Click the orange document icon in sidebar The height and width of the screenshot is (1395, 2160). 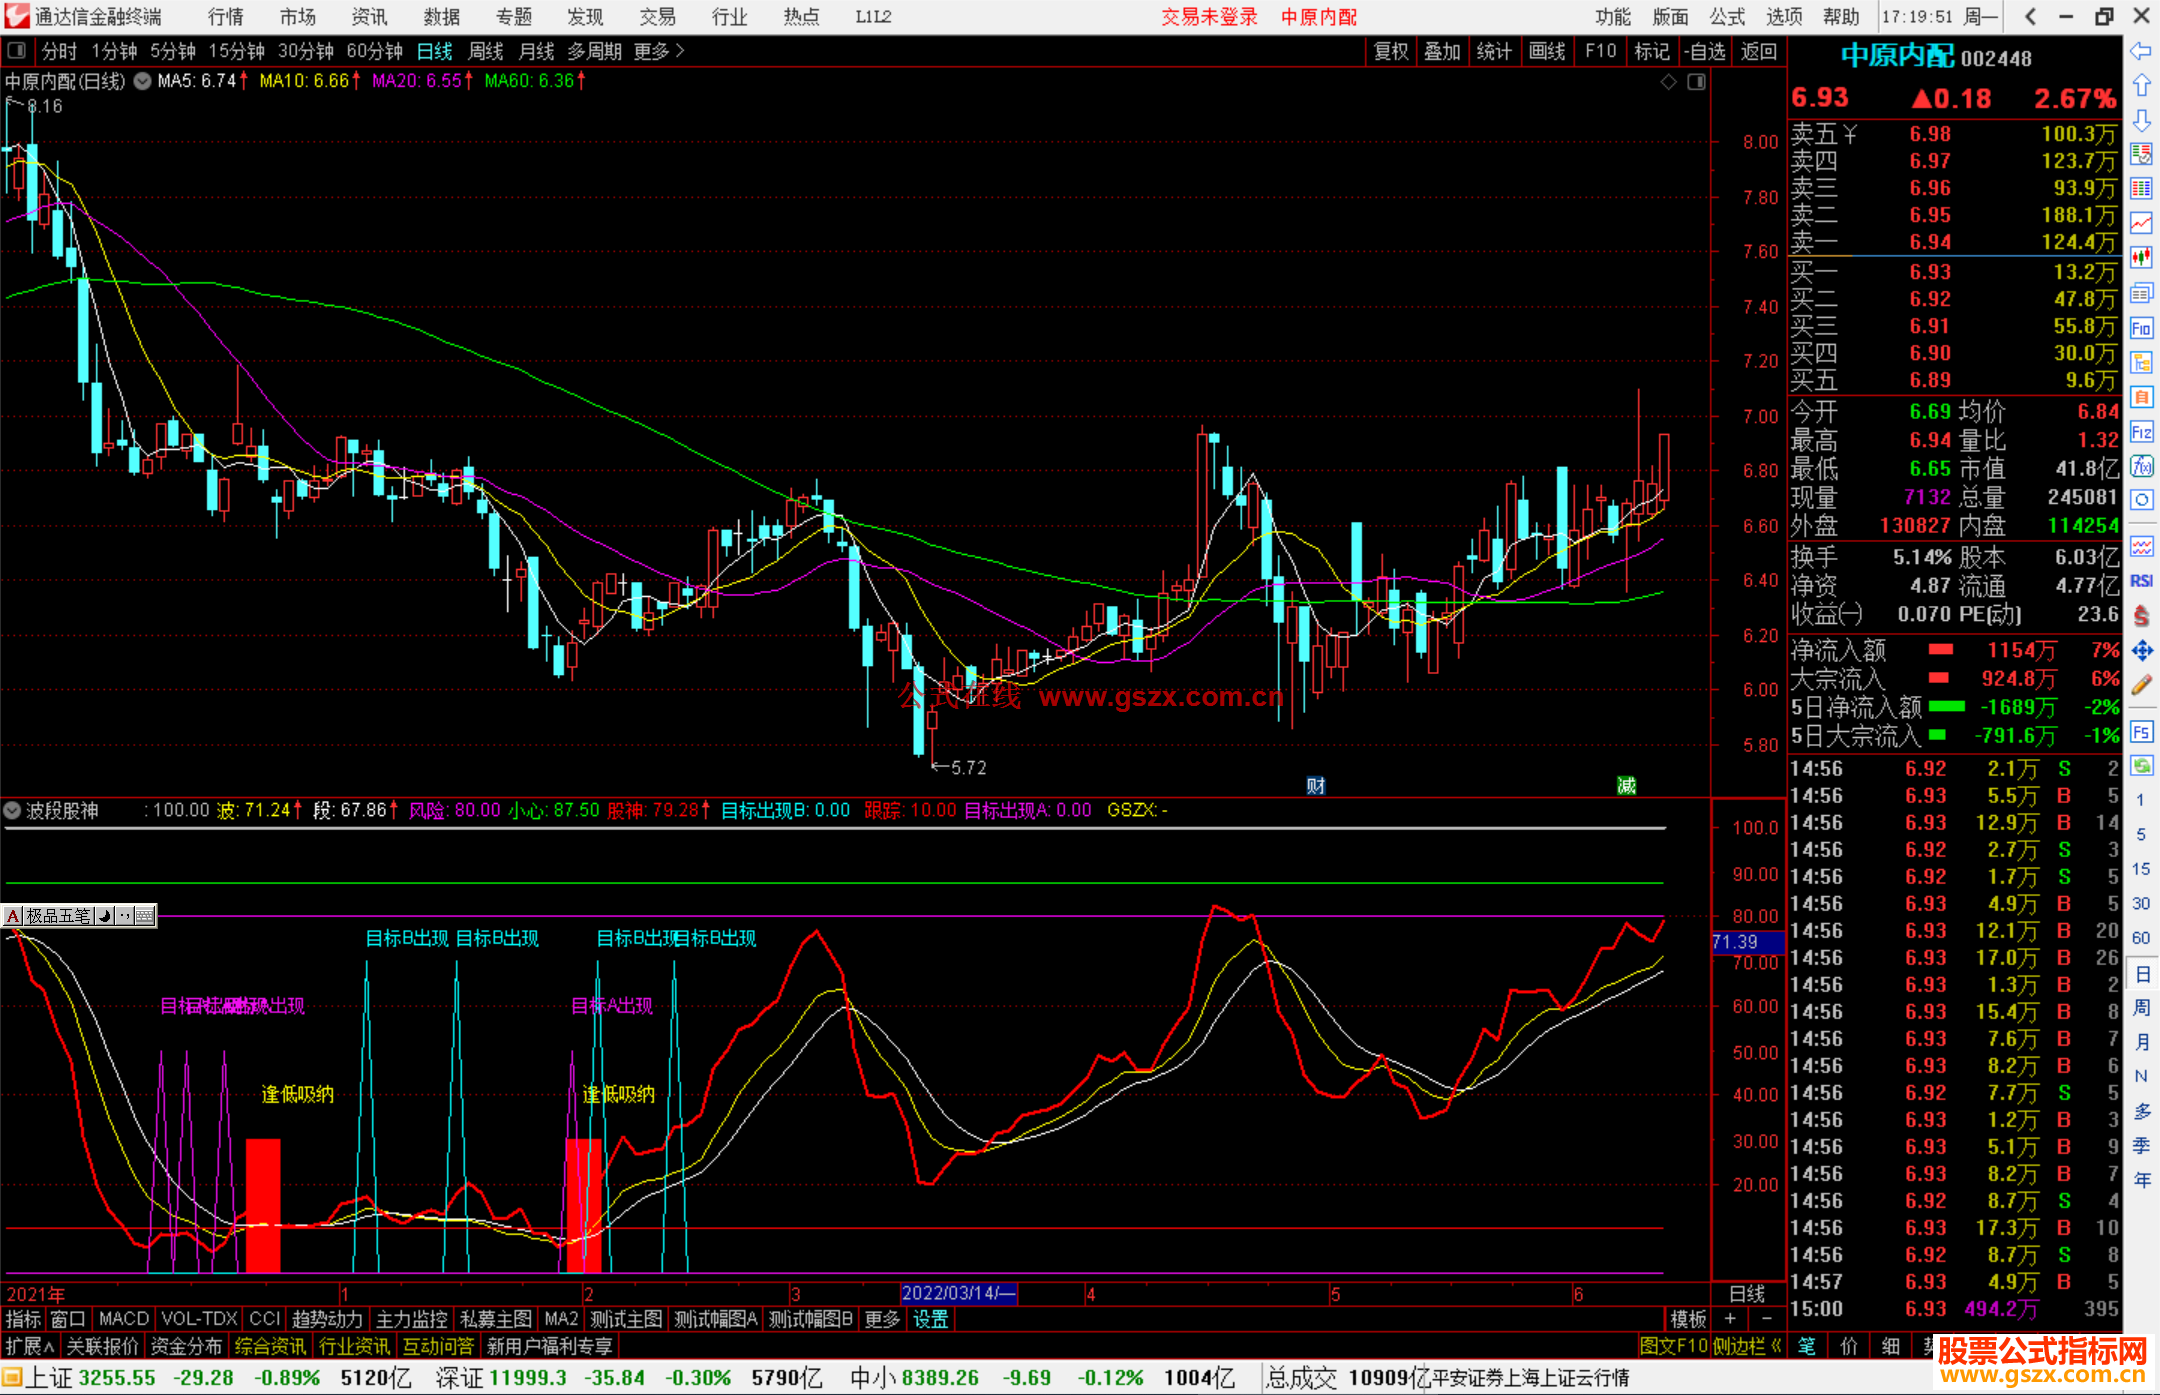tap(2141, 397)
